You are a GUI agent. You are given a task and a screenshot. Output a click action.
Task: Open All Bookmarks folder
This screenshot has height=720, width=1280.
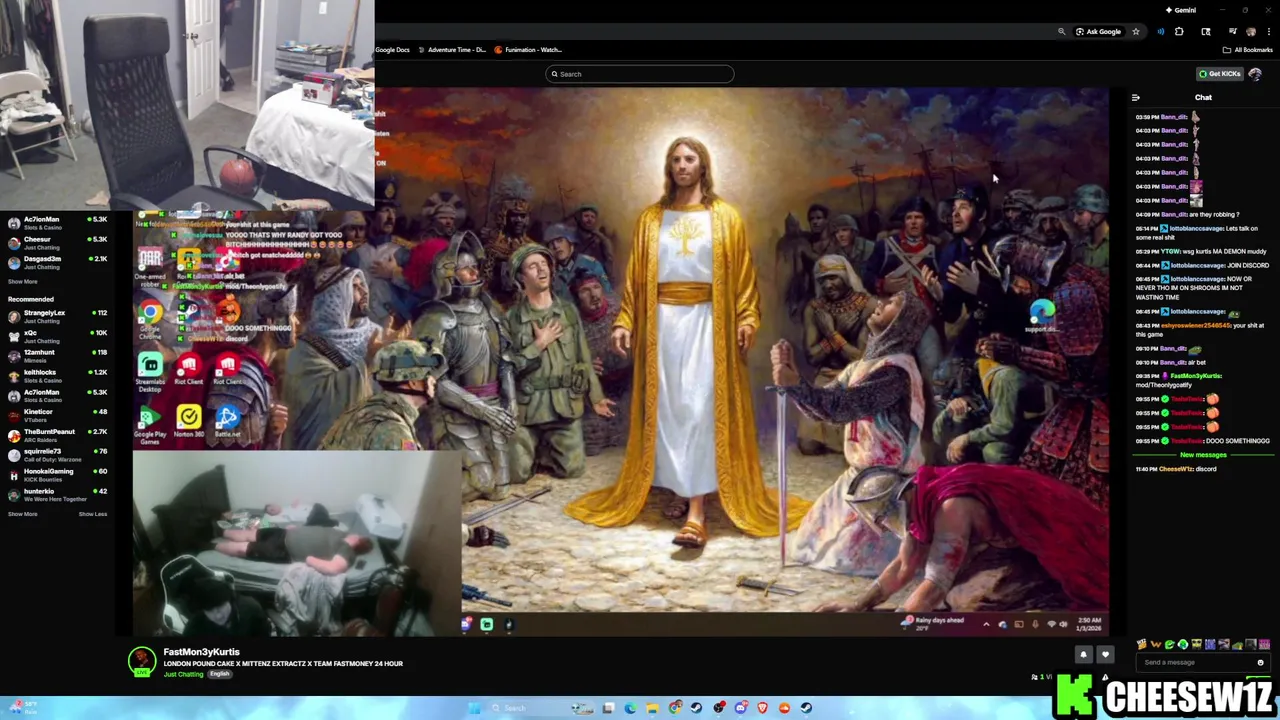(1247, 50)
